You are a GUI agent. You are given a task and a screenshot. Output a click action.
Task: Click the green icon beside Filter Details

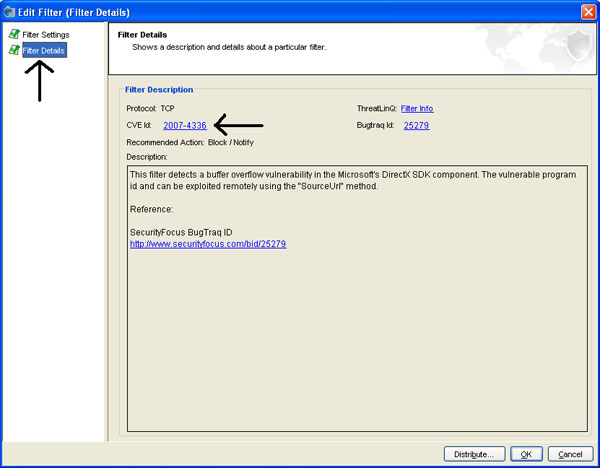(x=14, y=49)
